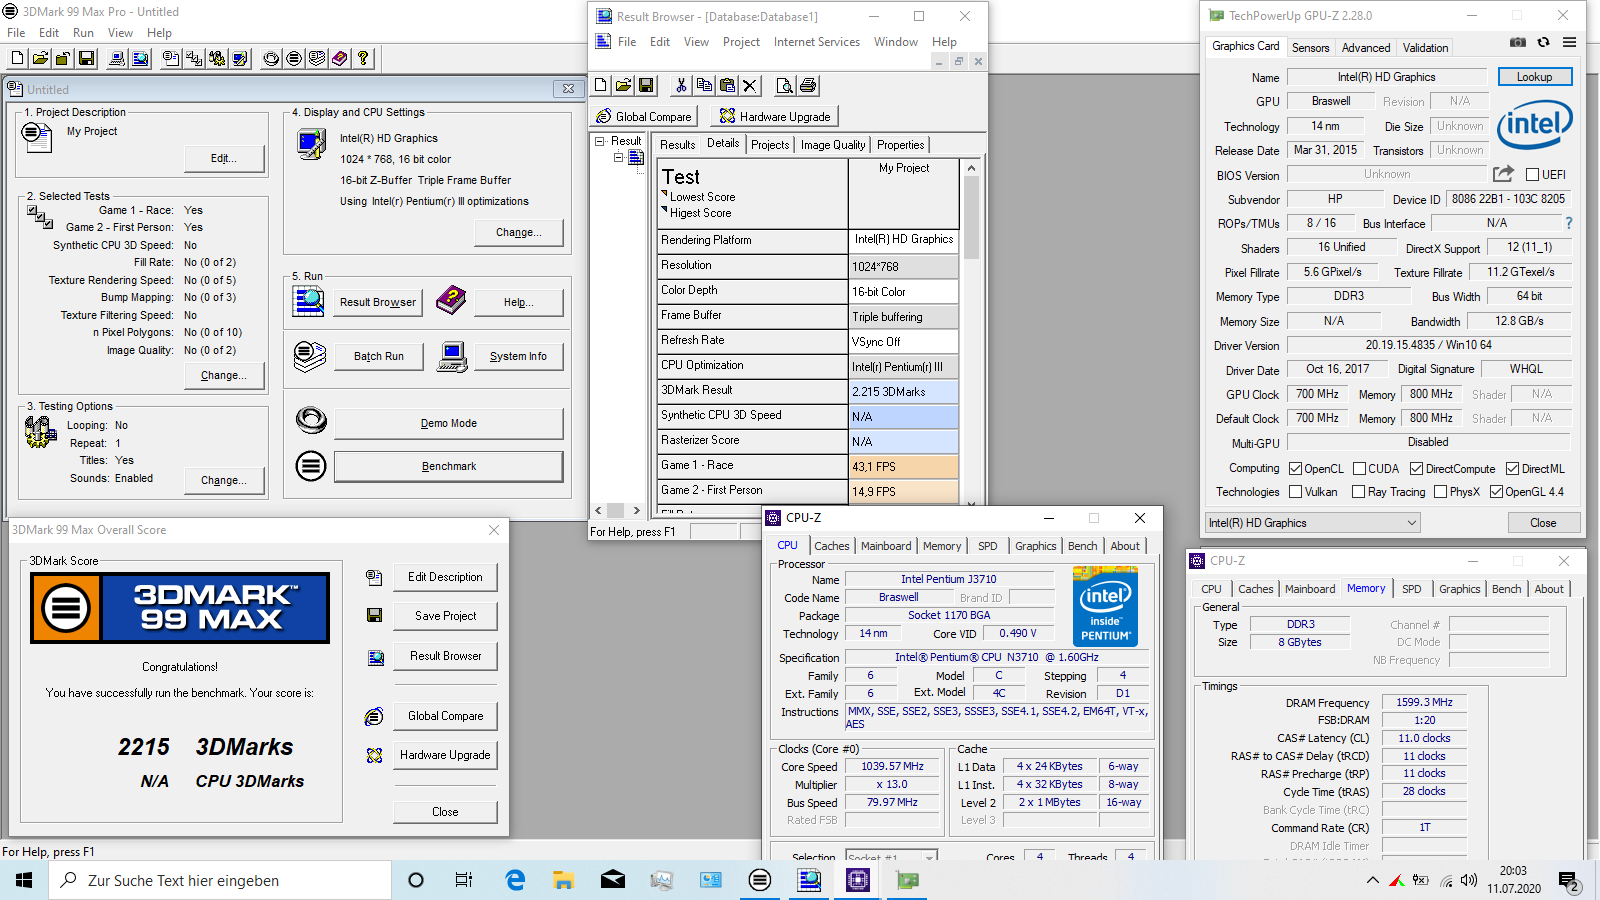Click yellow question mark icon in 3DMark toolbar
The width and height of the screenshot is (1600, 900).
tap(363, 59)
